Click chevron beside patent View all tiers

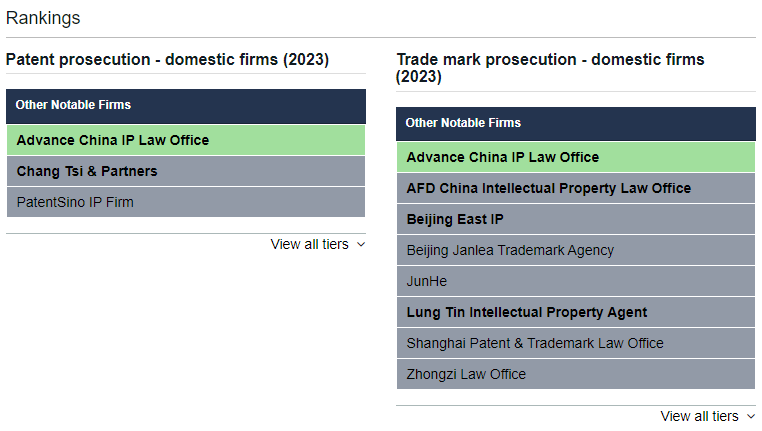click(x=360, y=244)
